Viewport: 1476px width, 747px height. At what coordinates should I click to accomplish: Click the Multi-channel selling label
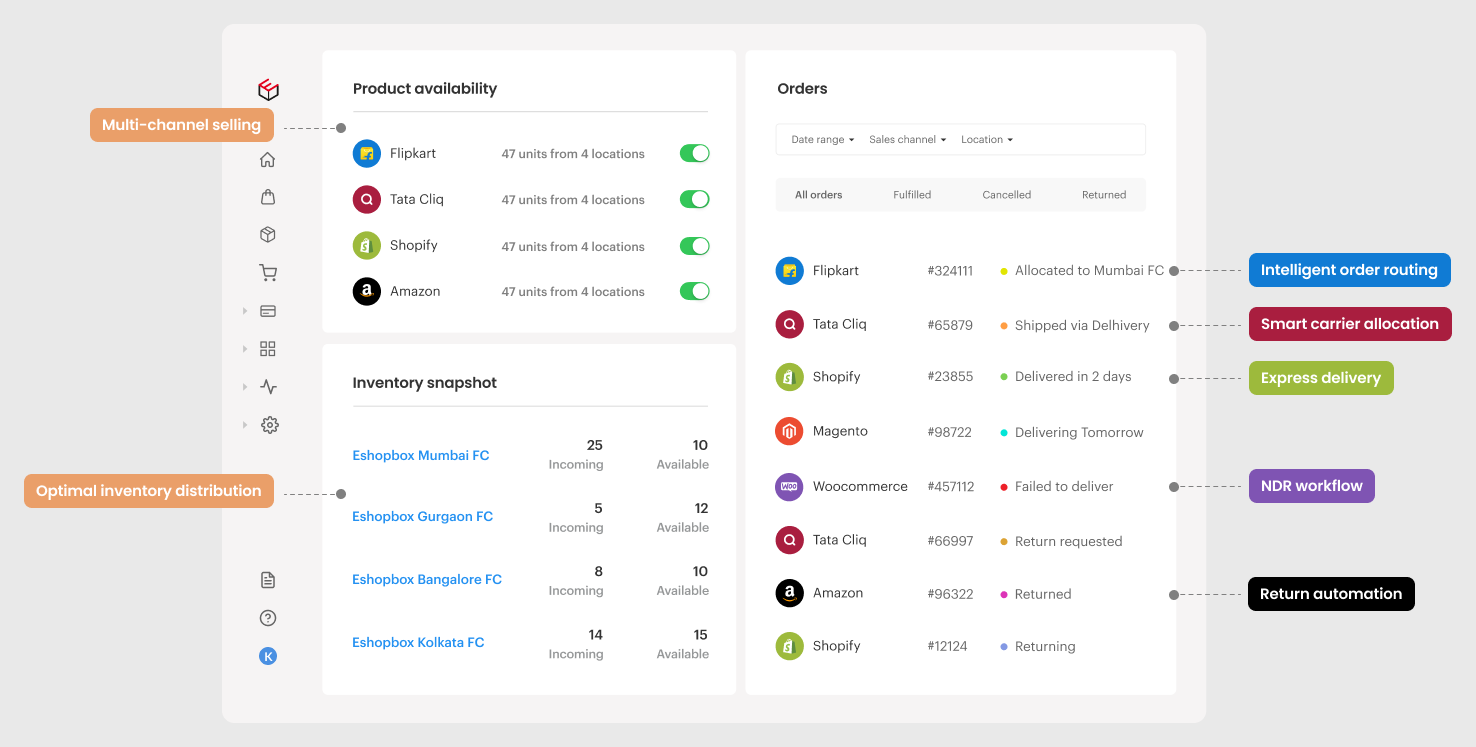(x=182, y=125)
